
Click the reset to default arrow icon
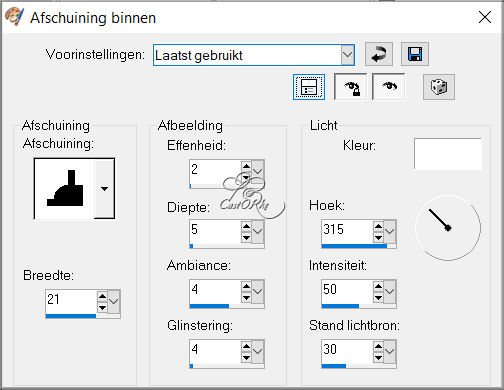tap(379, 54)
